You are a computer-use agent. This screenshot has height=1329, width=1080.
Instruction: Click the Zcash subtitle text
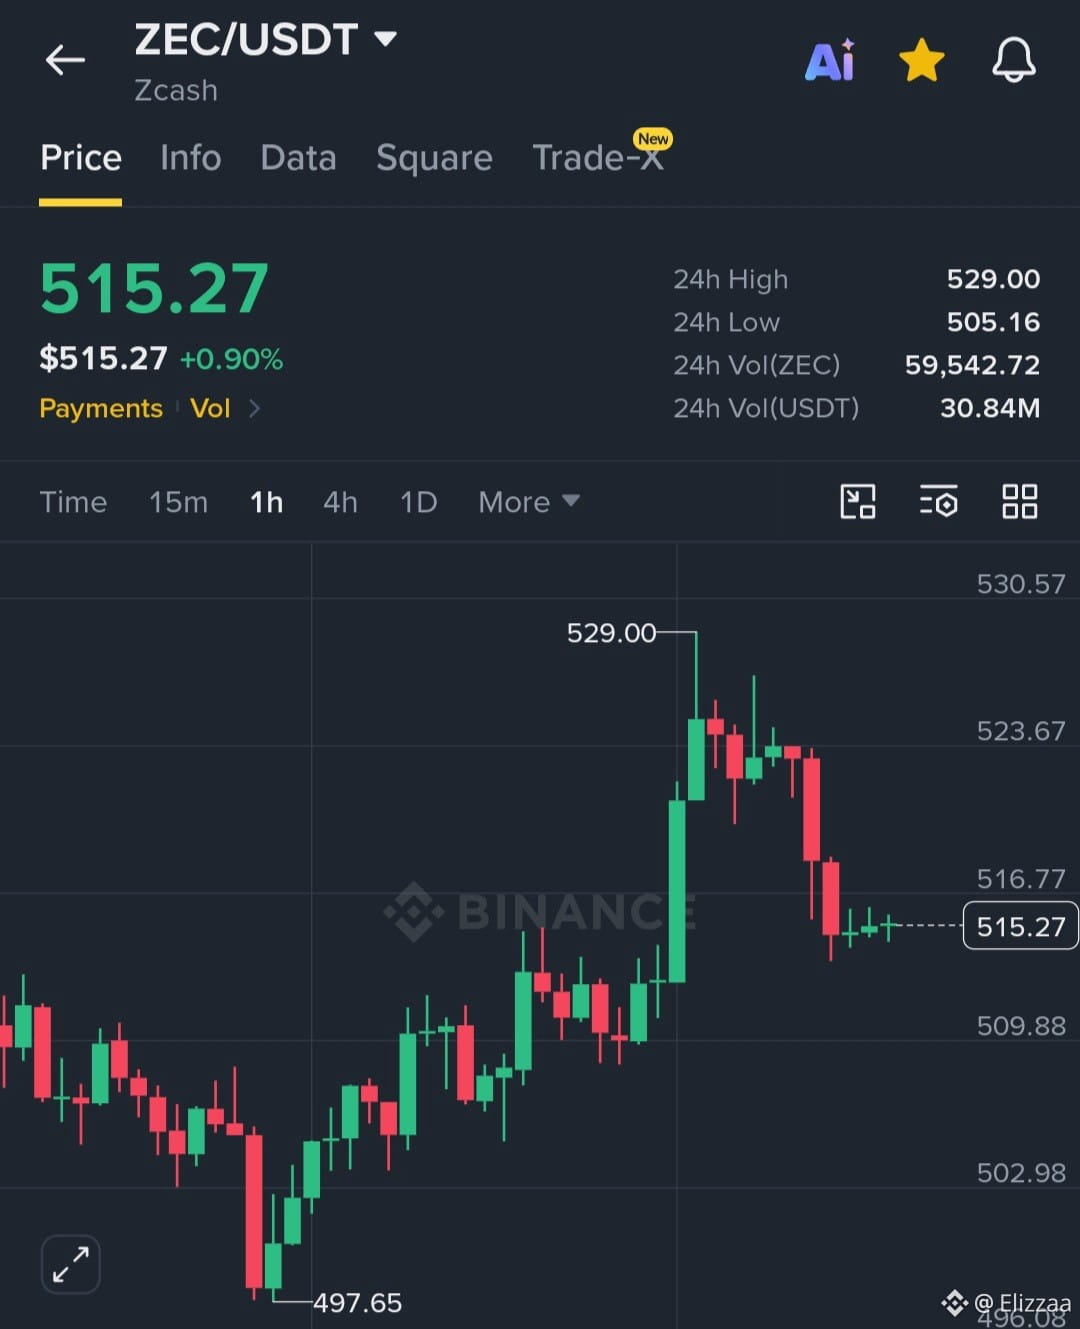click(176, 90)
